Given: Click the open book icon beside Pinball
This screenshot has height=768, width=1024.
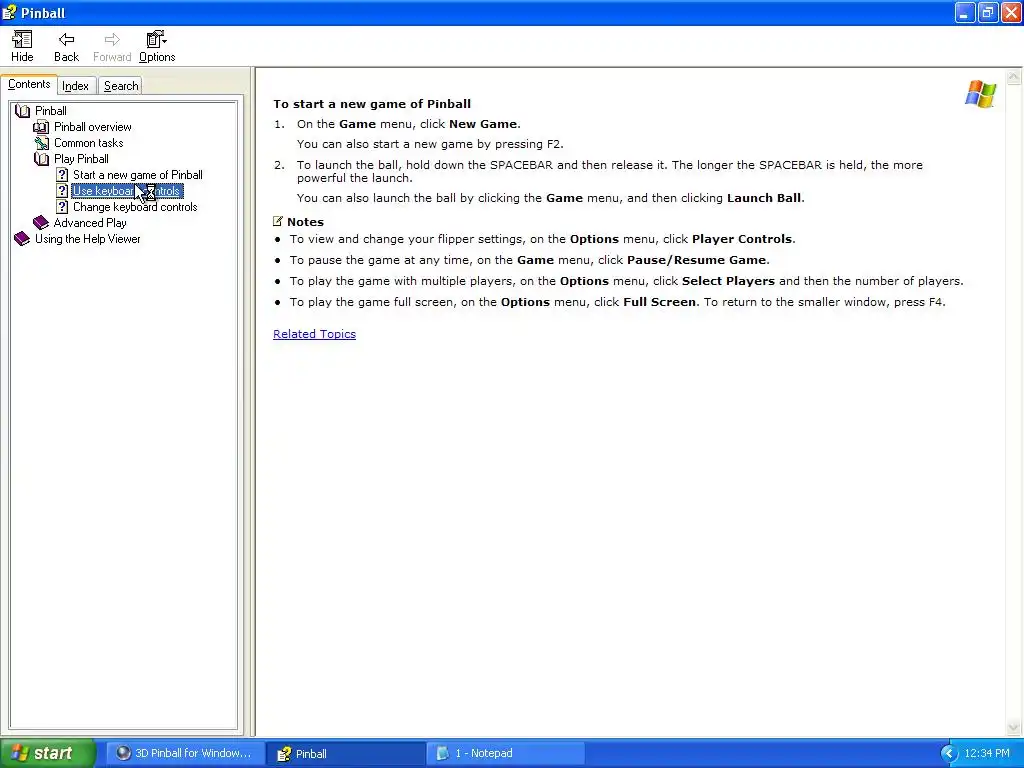Looking at the screenshot, I should point(22,111).
